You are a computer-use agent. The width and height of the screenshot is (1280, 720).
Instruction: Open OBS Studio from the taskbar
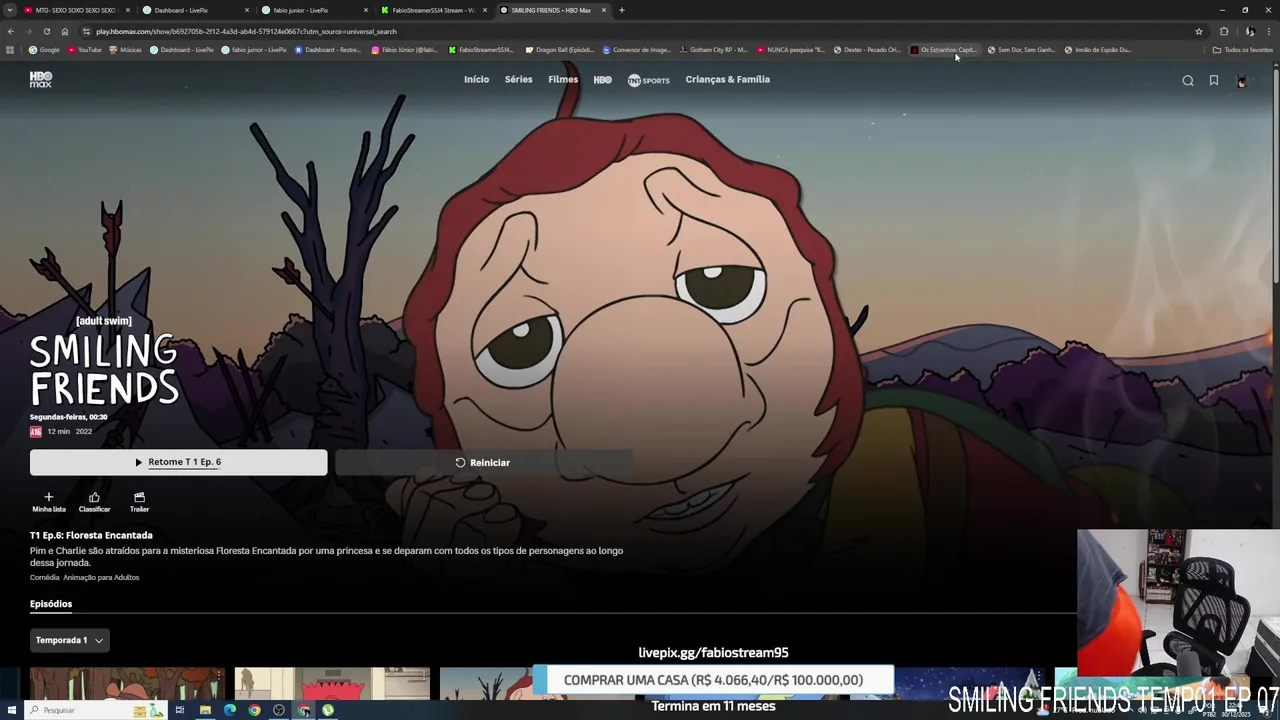pyautogui.click(x=279, y=710)
